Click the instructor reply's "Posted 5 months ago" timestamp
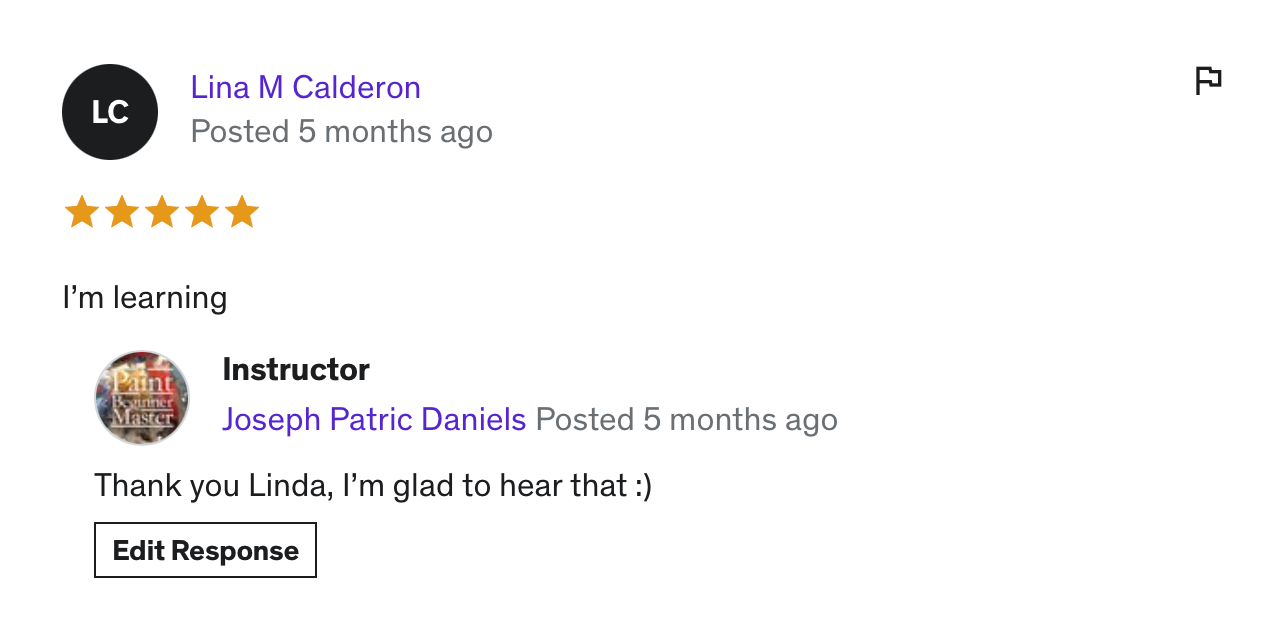Screen dimensions: 1288x642 tap(687, 420)
